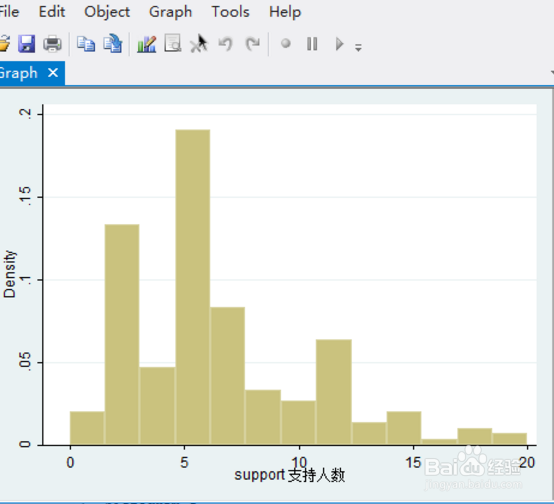The height and width of the screenshot is (504, 554).
Task: Click the y-axis label 0
Action: point(25,444)
